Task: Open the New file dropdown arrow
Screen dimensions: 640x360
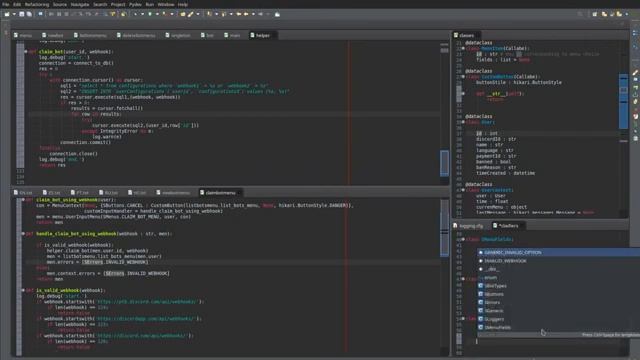Action: click(14, 14)
